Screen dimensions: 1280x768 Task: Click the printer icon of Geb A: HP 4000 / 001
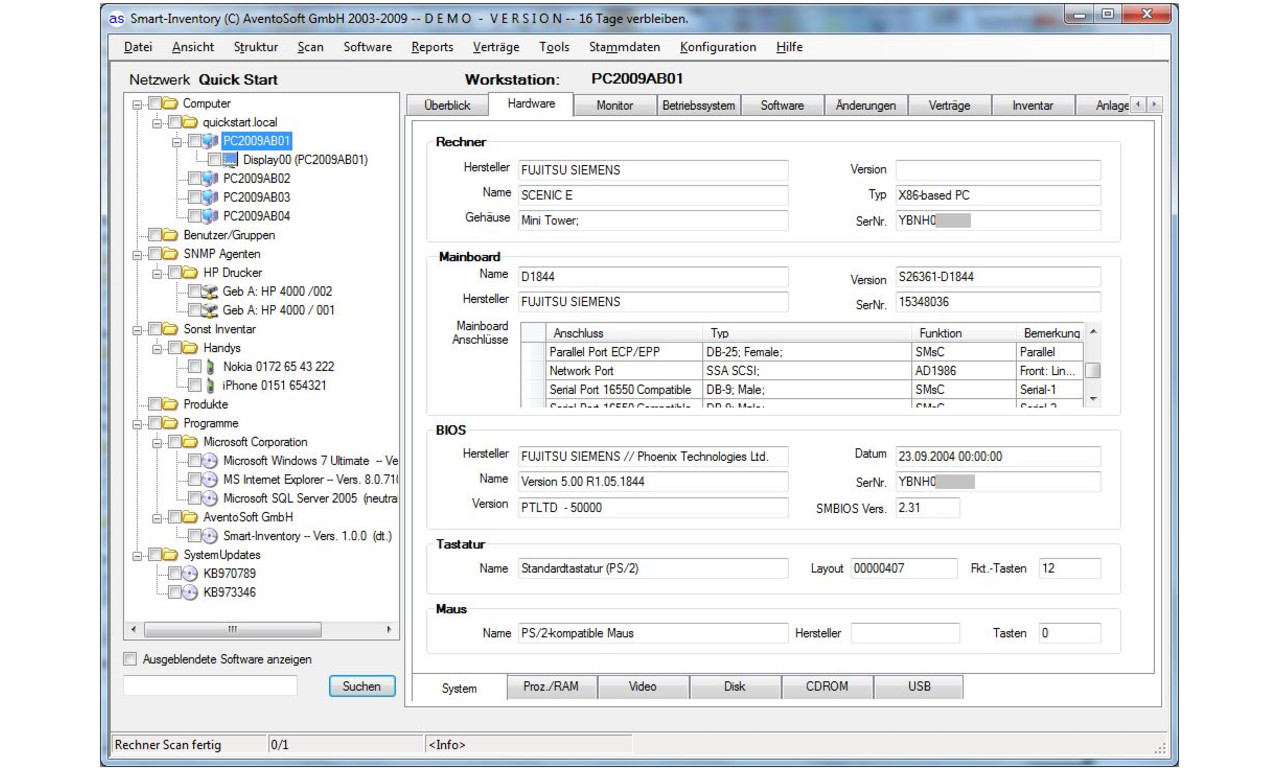pyautogui.click(x=210, y=310)
